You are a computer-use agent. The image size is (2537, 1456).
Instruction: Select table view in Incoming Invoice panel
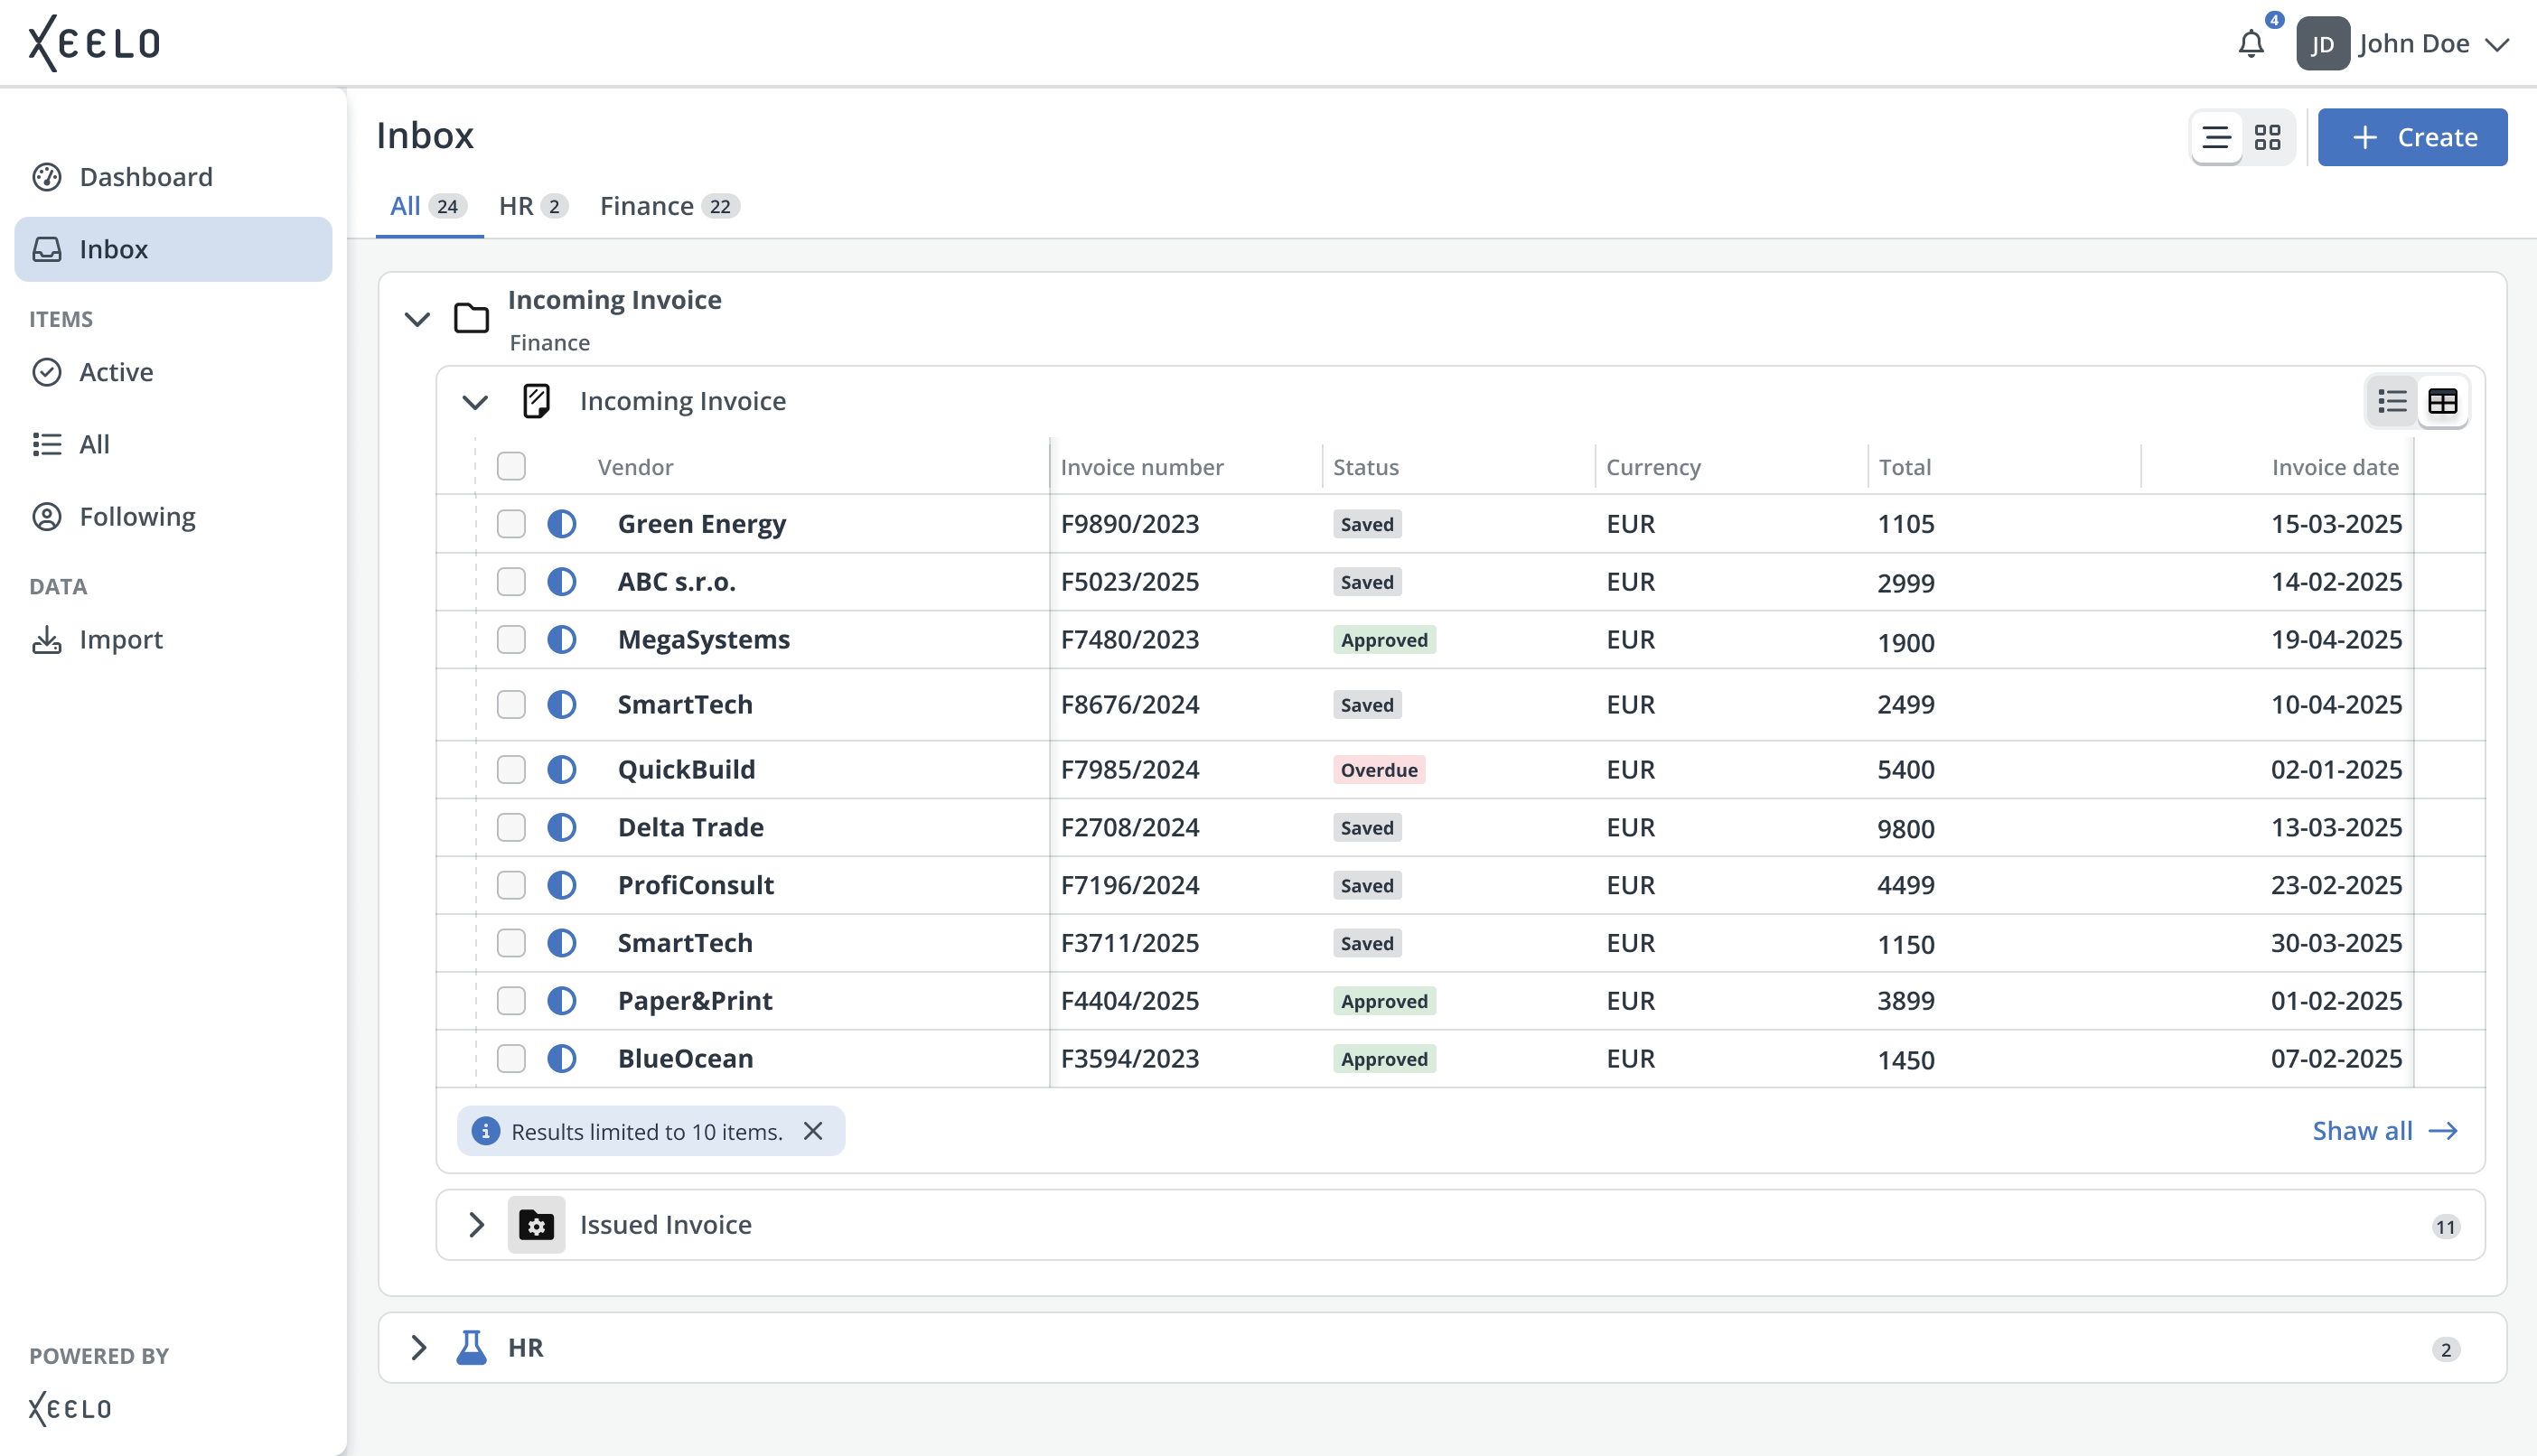[x=2442, y=401]
